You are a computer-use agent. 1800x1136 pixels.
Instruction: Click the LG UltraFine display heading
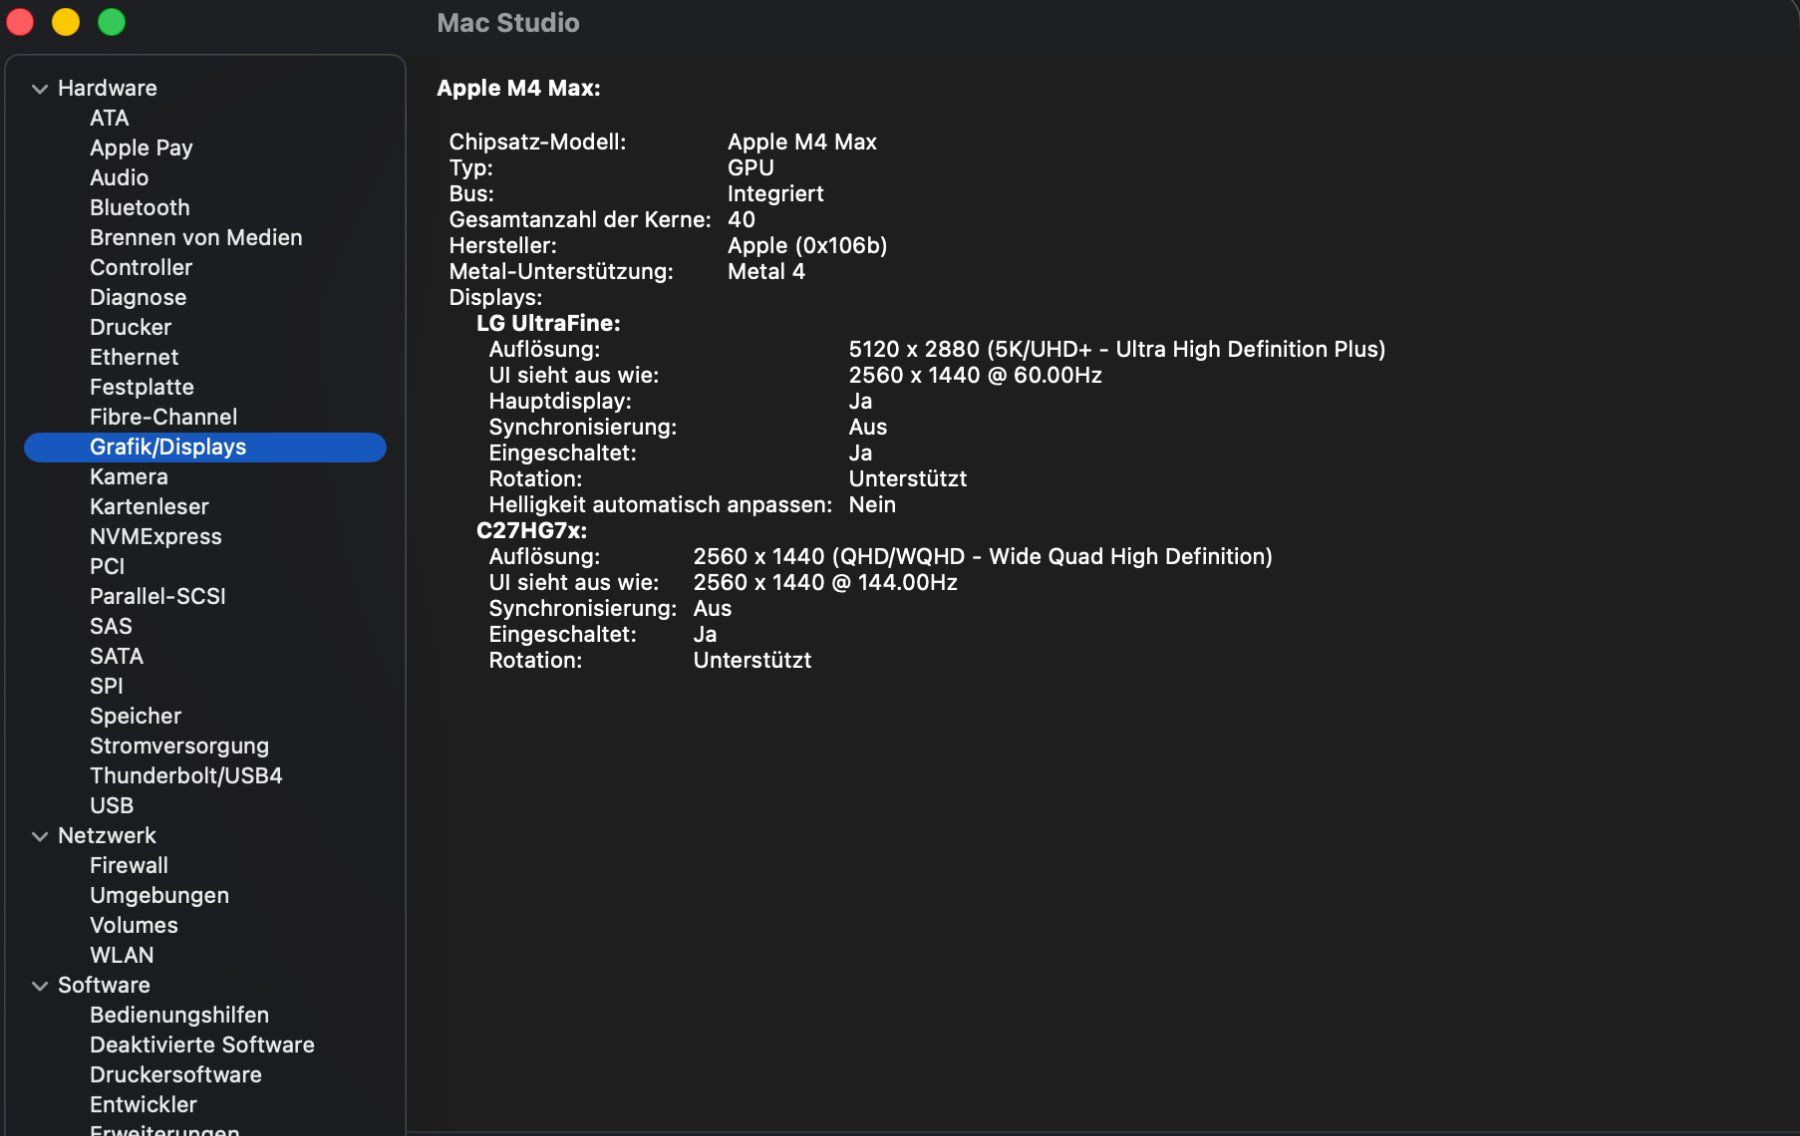click(548, 324)
